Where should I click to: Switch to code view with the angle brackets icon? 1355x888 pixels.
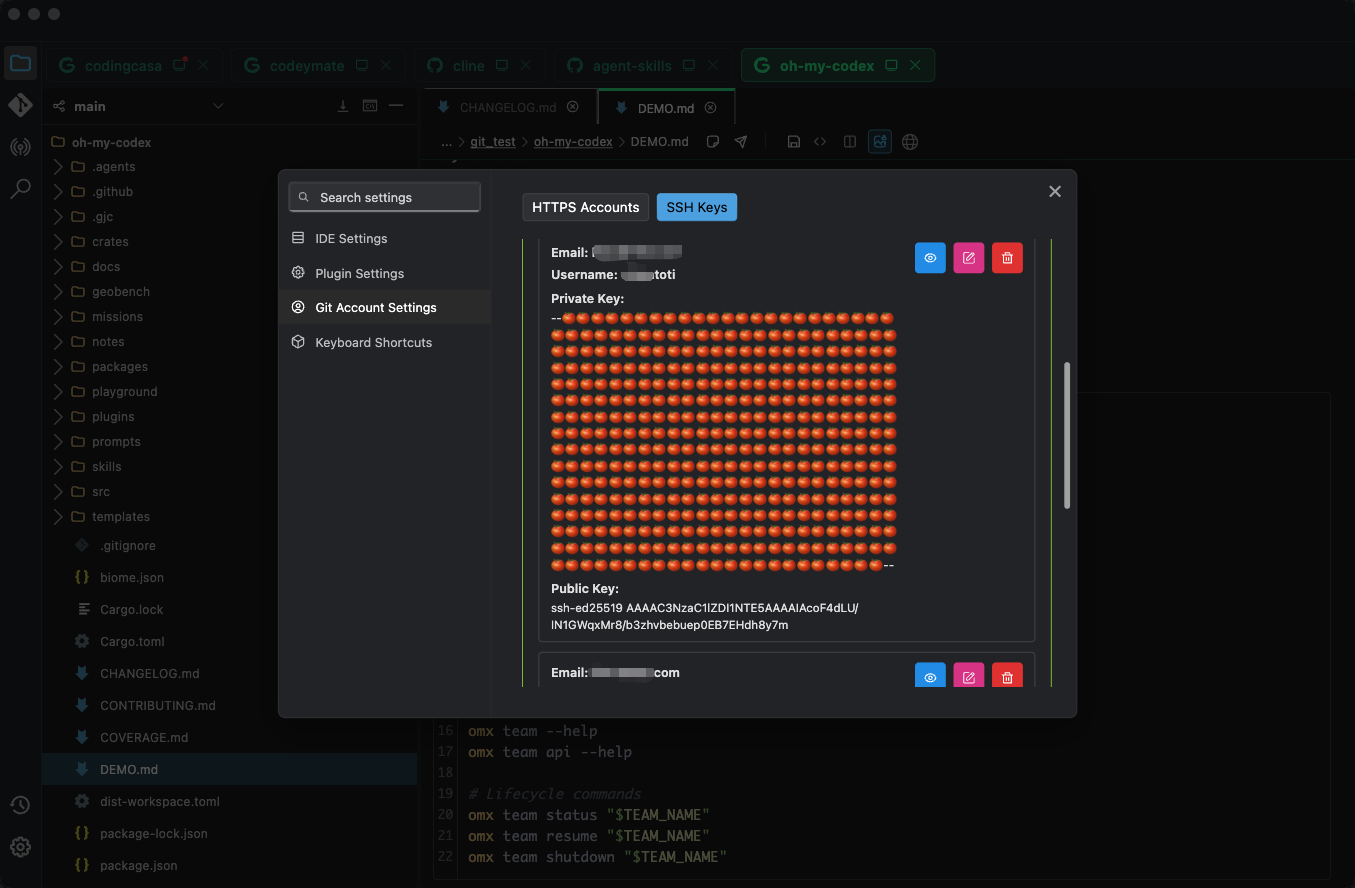pyautogui.click(x=820, y=142)
